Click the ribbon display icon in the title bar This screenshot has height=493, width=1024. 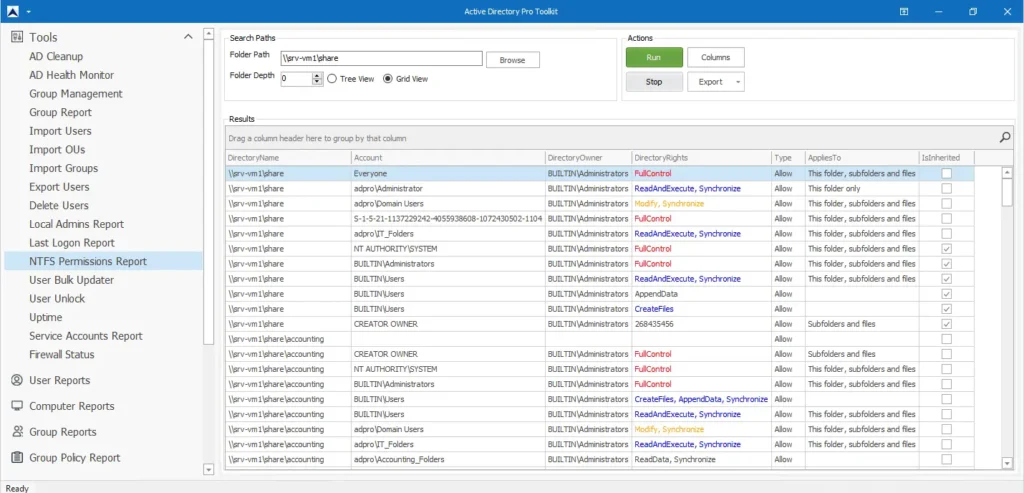coord(904,12)
